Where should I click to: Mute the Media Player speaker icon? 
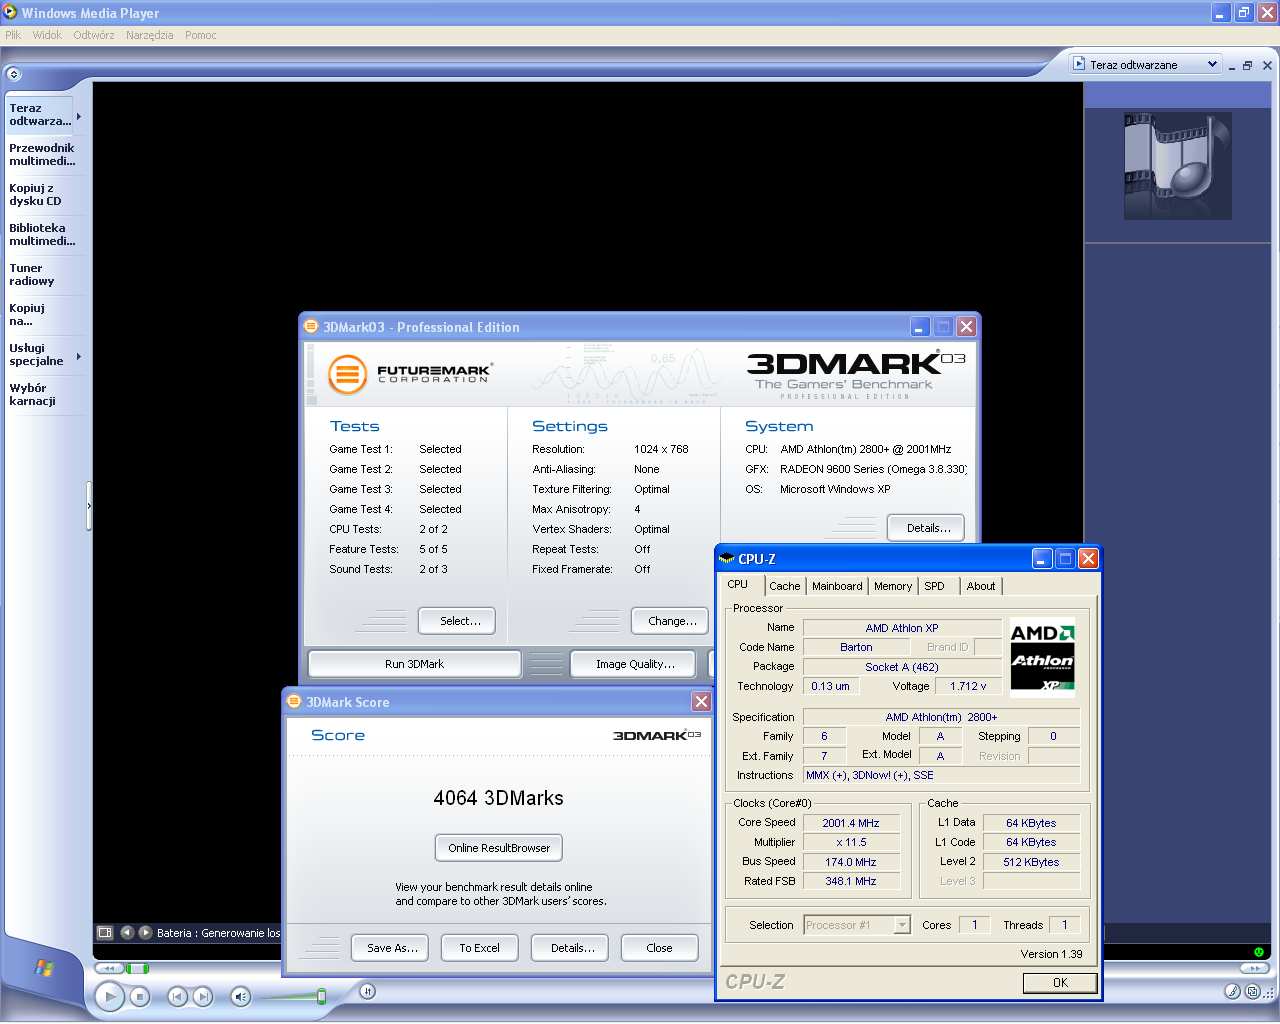240,996
